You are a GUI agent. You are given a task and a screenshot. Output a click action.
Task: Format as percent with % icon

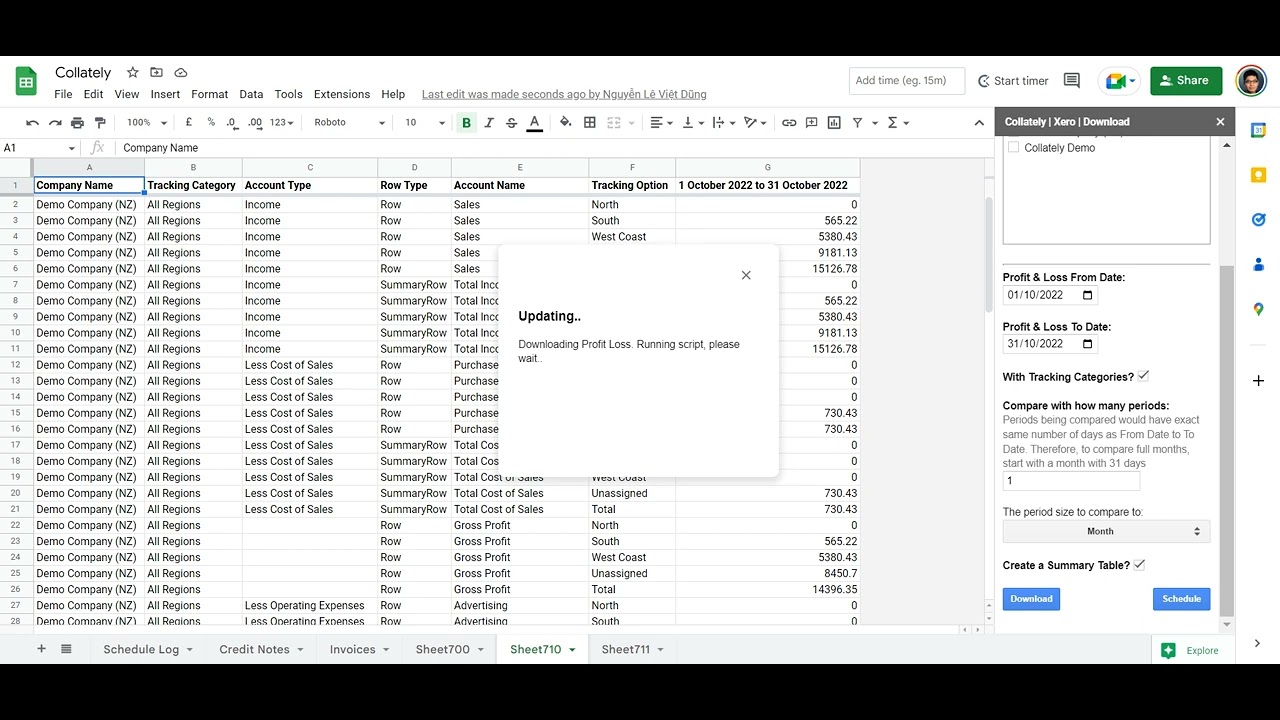(211, 122)
